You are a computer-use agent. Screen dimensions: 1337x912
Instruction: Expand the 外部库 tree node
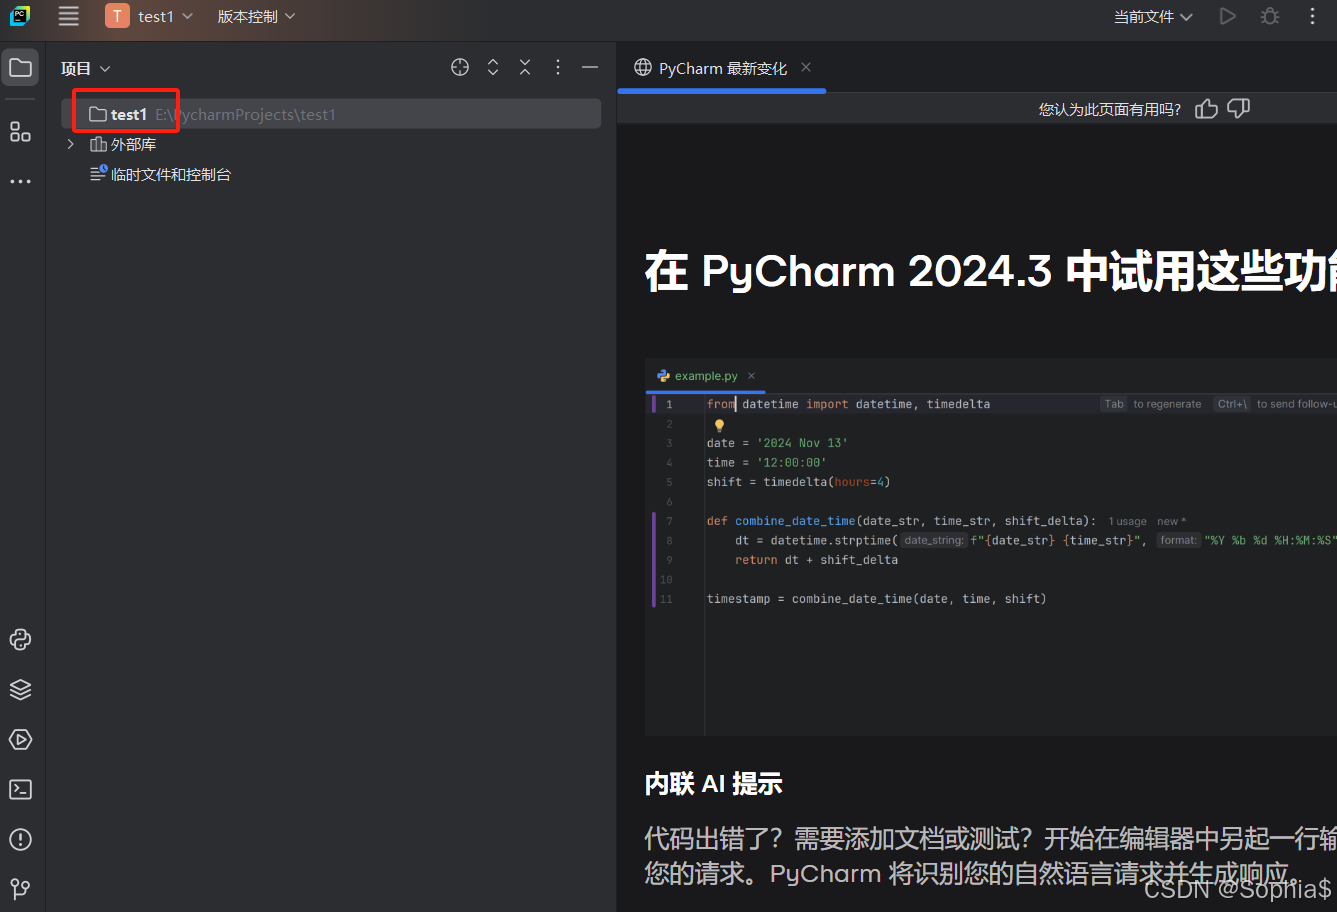click(69, 143)
